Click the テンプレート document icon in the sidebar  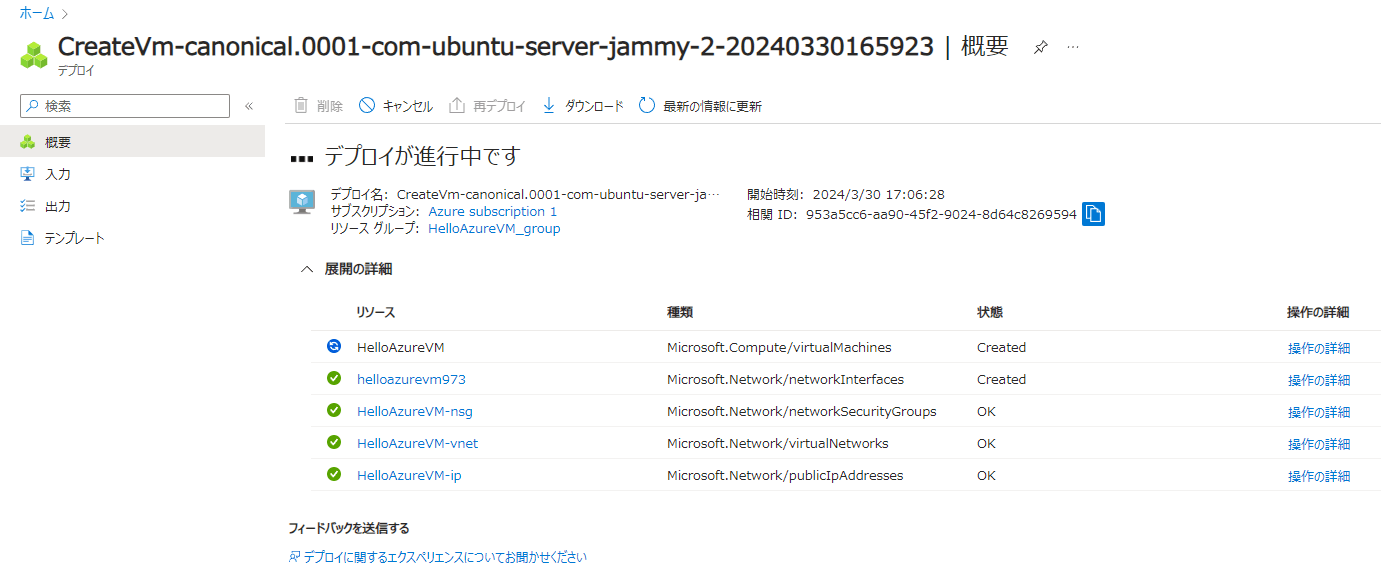27,238
